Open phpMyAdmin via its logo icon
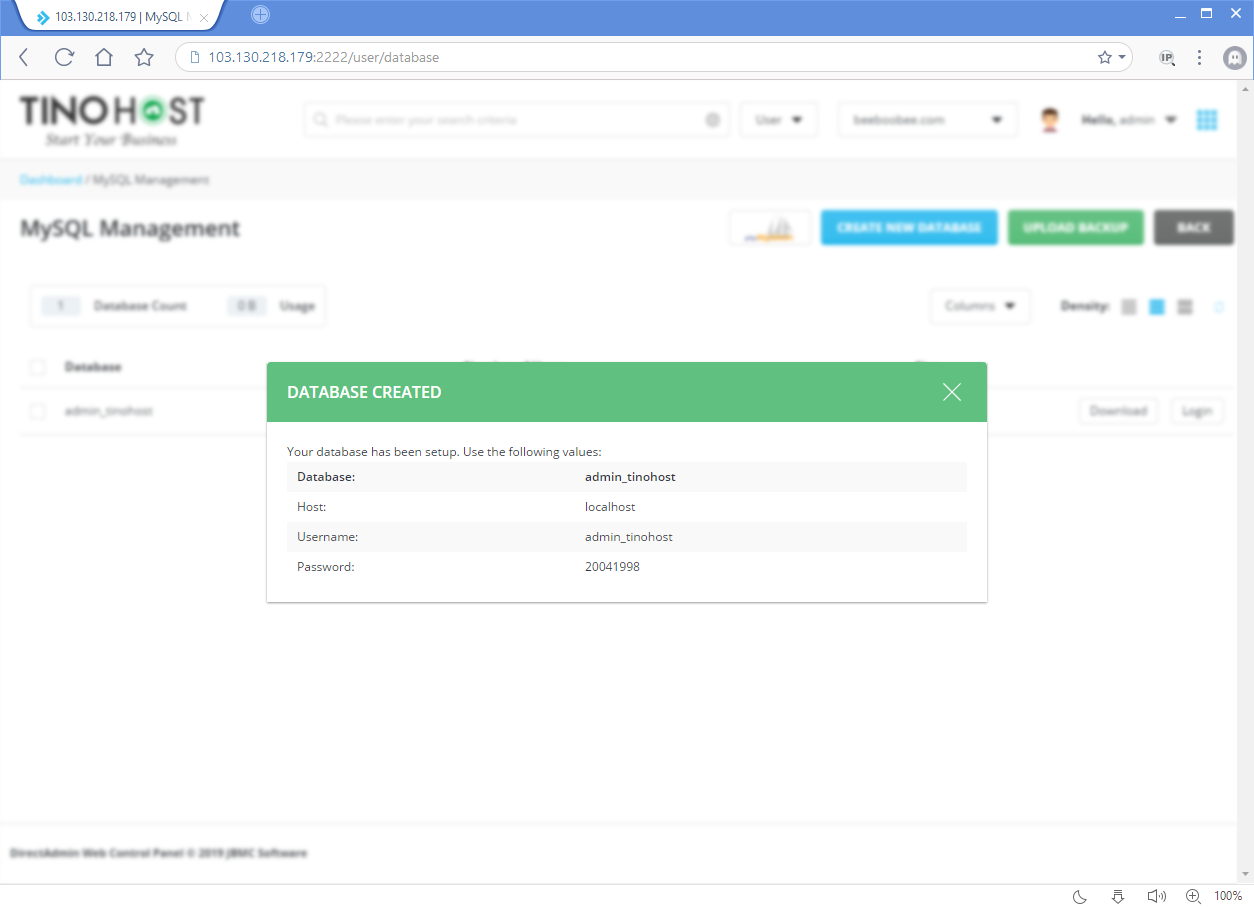This screenshot has height=908, width=1254. point(769,227)
